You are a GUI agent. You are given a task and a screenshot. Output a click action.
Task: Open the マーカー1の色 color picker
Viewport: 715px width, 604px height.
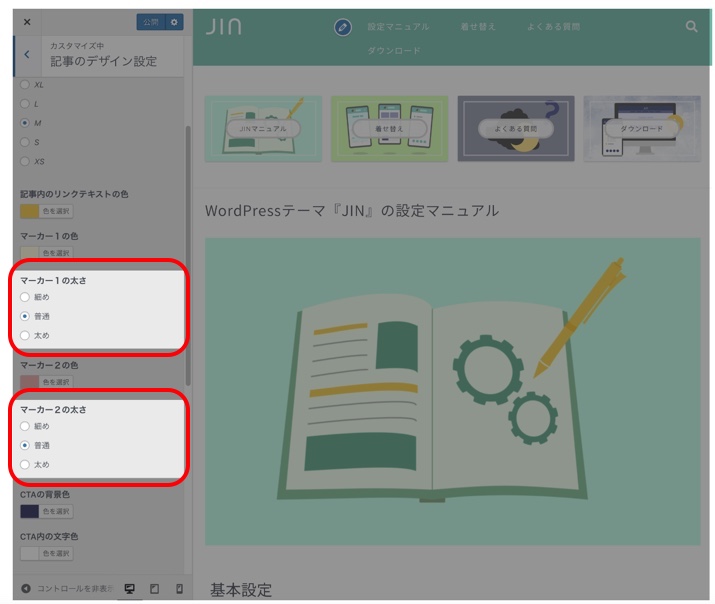pos(47,252)
